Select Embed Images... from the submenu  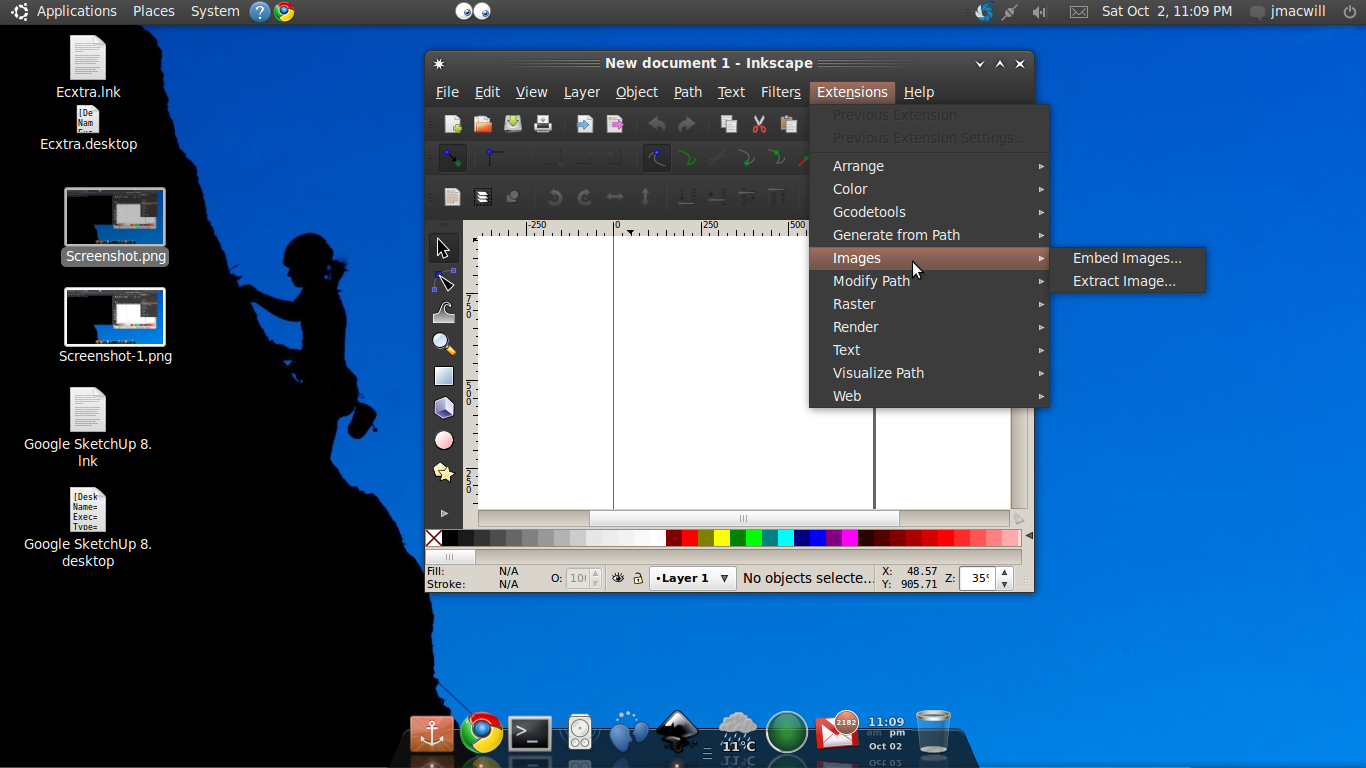(1127, 258)
